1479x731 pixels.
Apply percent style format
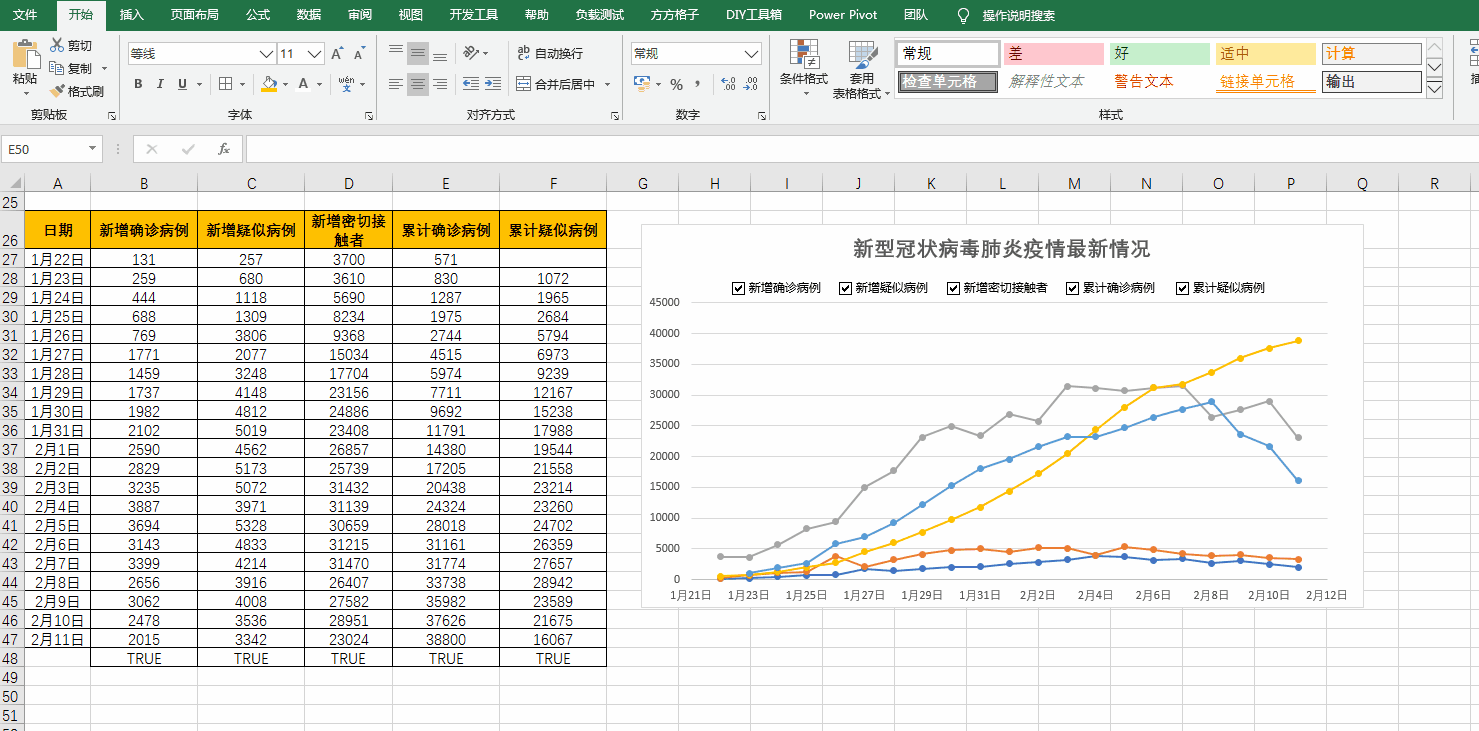[x=677, y=84]
